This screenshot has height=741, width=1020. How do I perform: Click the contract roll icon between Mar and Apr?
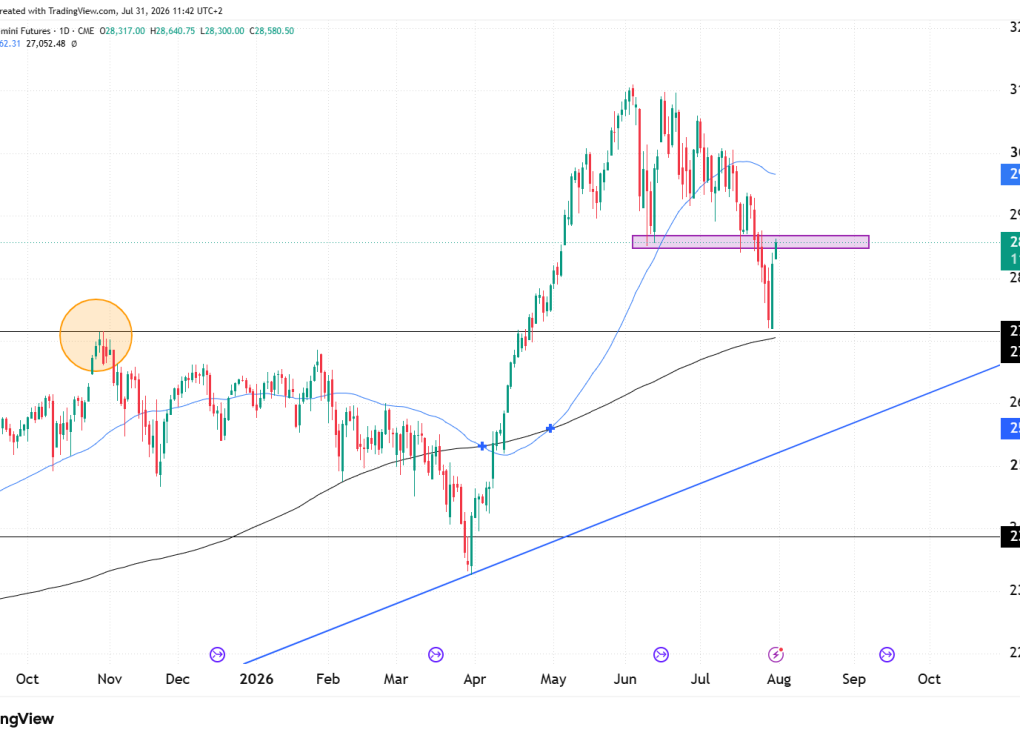(436, 654)
